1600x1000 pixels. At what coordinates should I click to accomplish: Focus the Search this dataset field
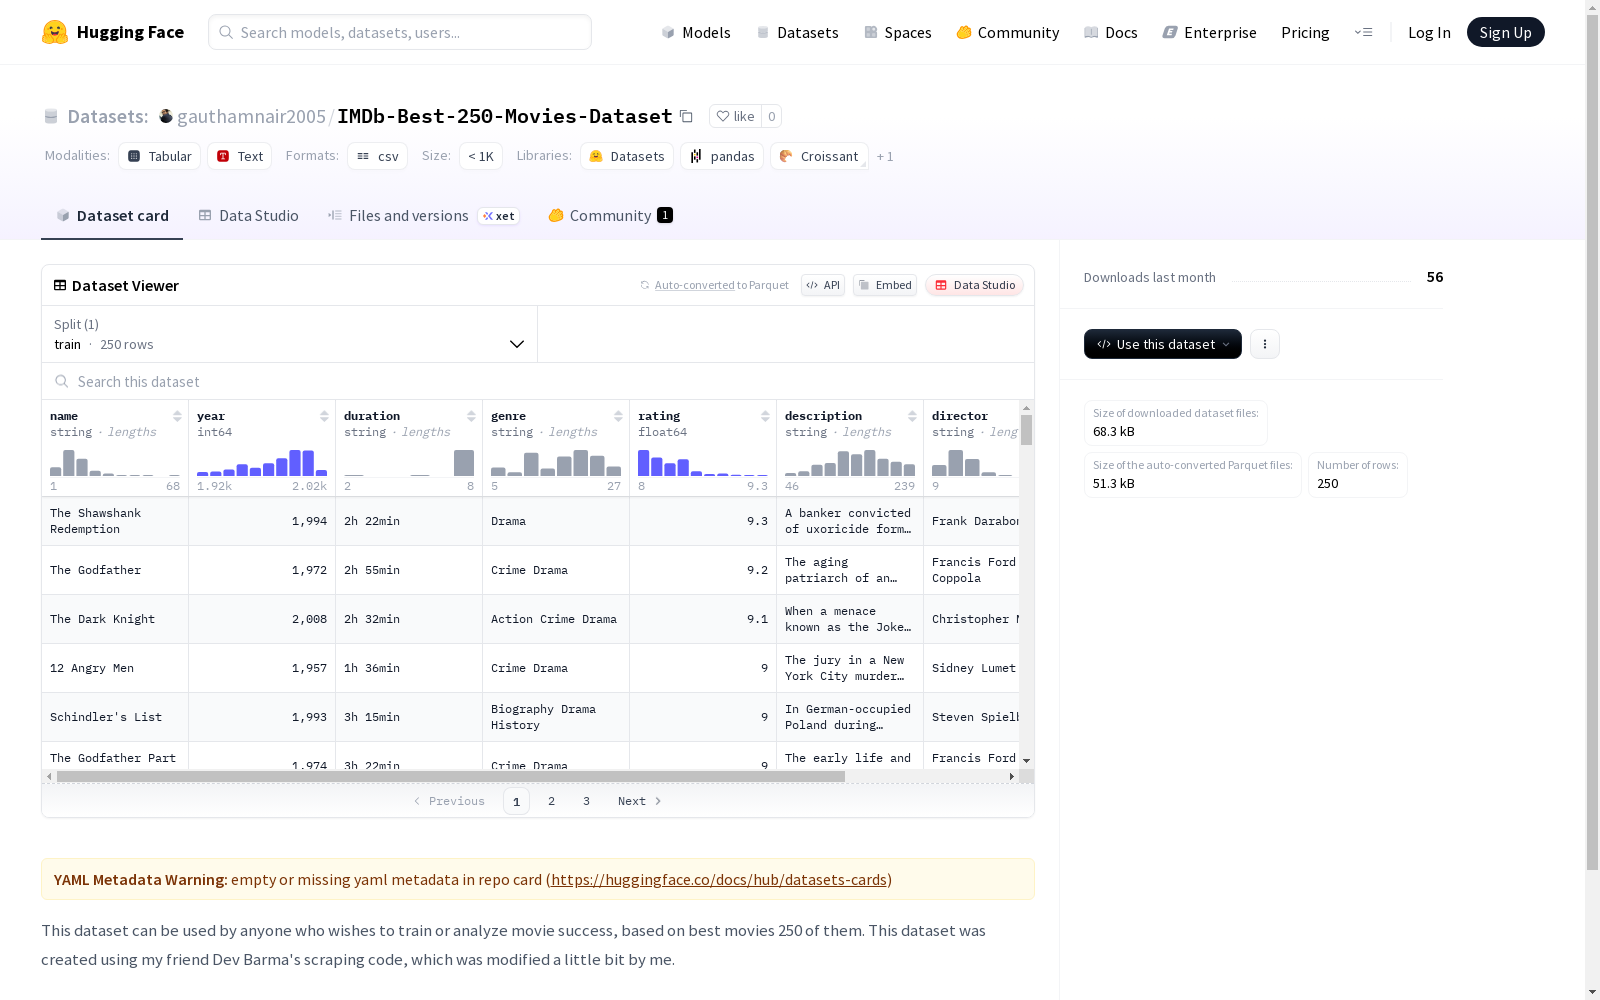point(538,381)
